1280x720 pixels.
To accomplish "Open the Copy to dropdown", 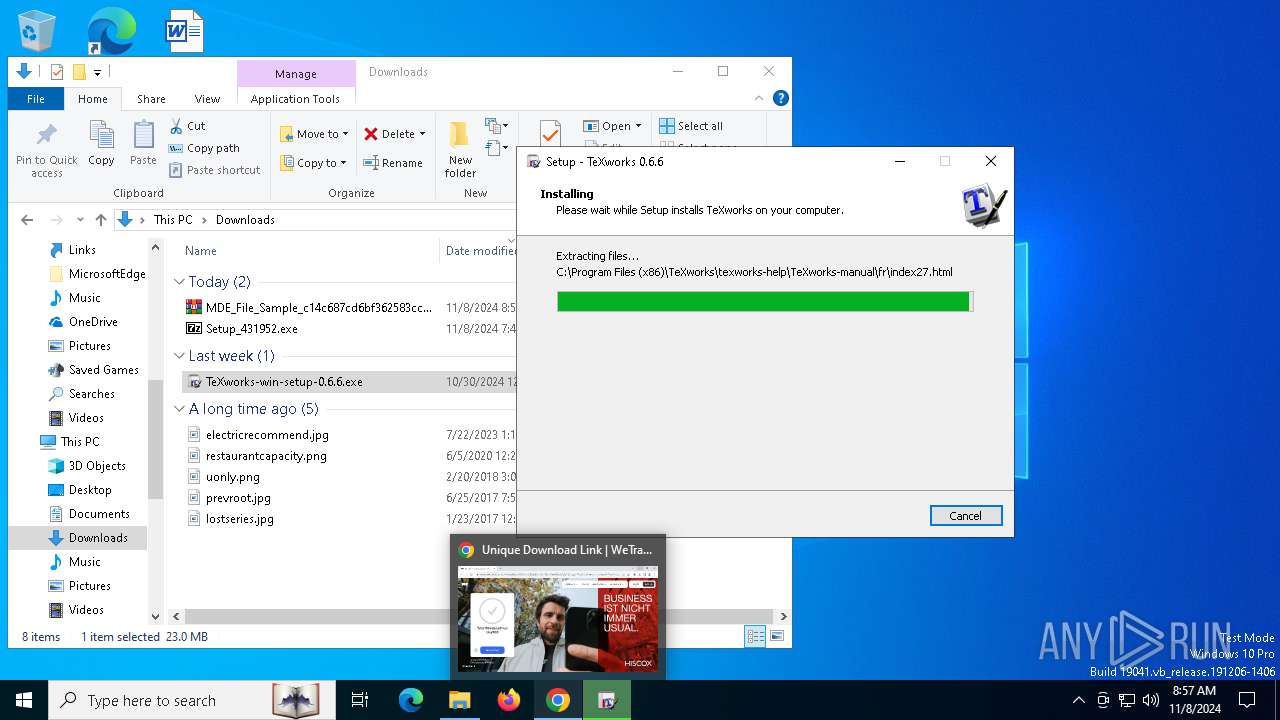I will pyautogui.click(x=313, y=163).
